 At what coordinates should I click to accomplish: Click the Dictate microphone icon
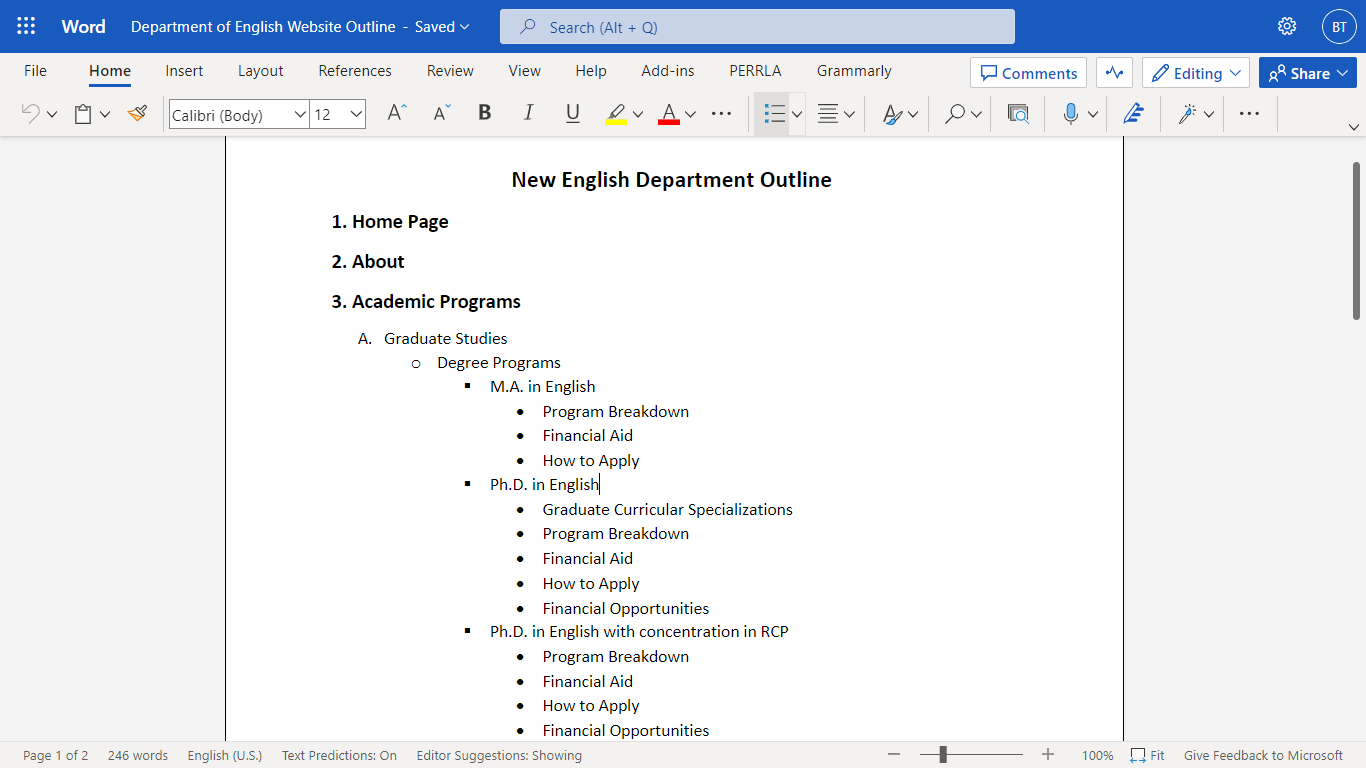point(1070,114)
